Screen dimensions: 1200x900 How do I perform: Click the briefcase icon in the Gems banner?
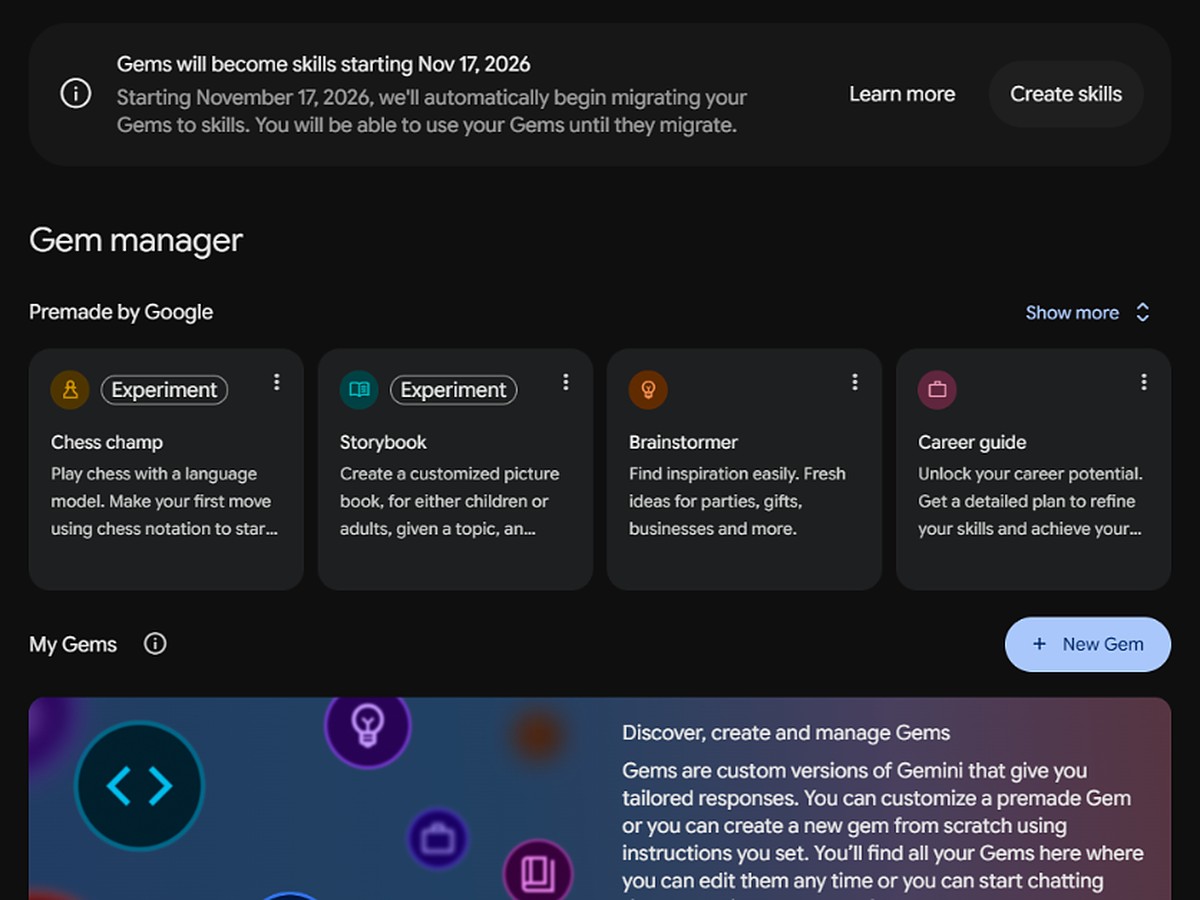click(438, 838)
